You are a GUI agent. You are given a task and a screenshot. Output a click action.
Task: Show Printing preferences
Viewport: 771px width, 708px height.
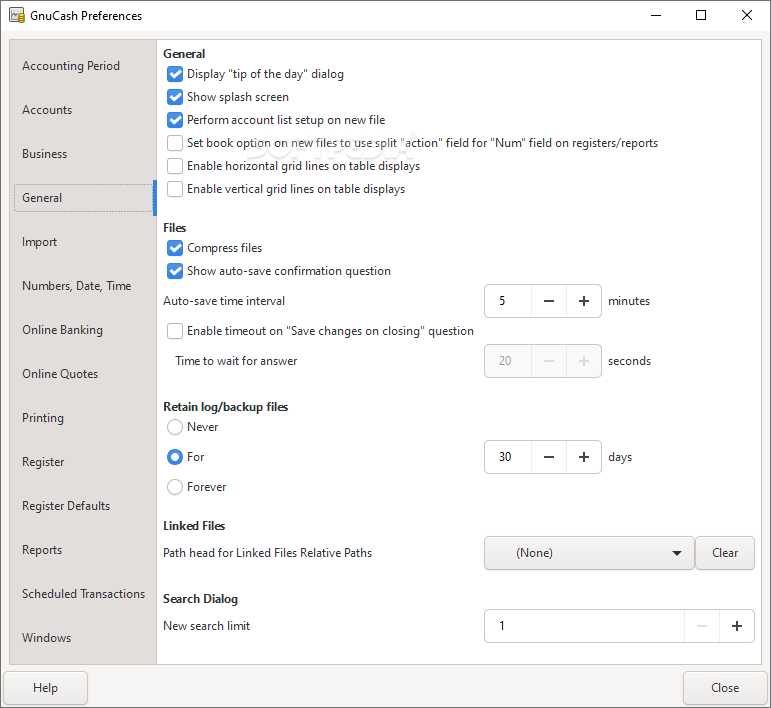pos(83,418)
